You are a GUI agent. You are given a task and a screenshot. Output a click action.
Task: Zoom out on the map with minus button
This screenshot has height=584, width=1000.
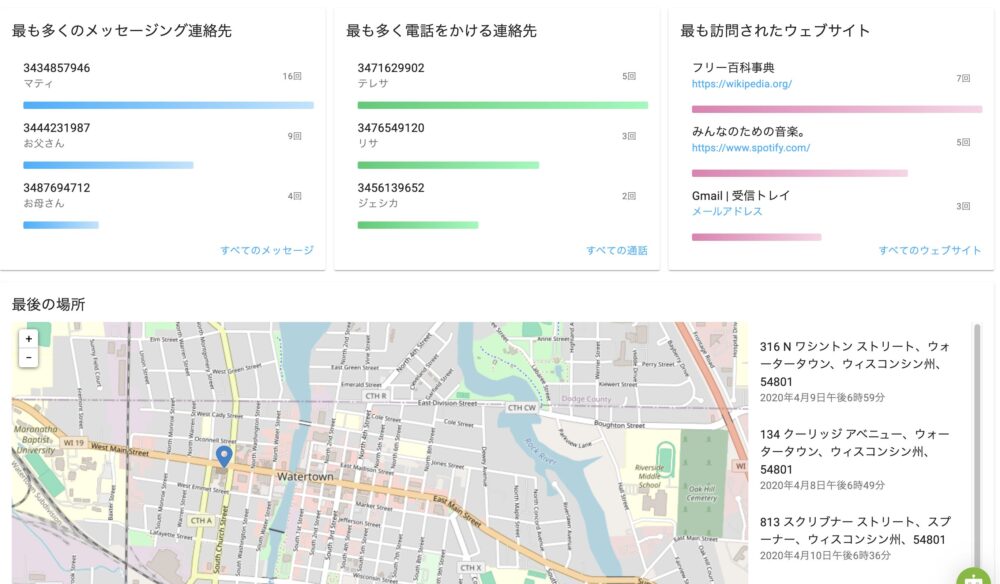29,358
